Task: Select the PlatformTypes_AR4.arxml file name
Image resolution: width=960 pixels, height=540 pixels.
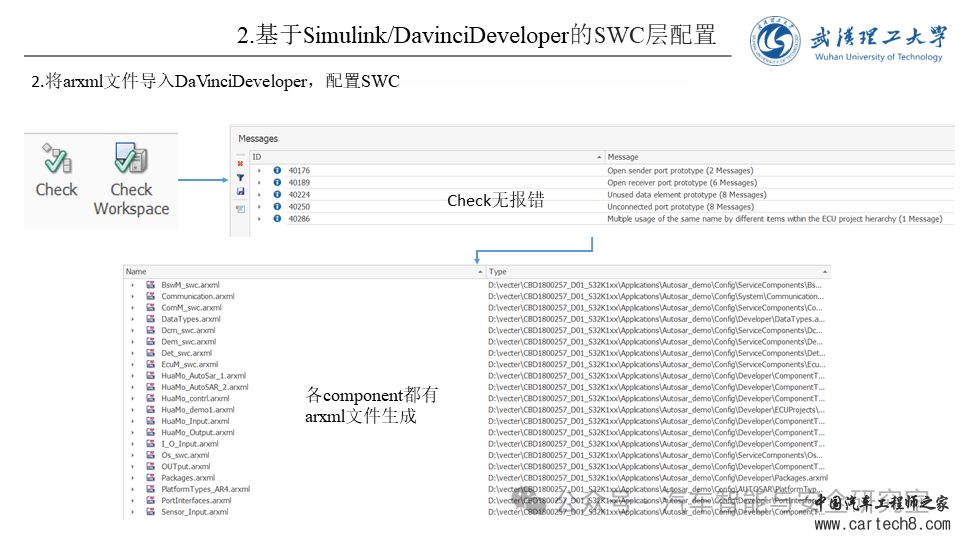Action: 206,489
